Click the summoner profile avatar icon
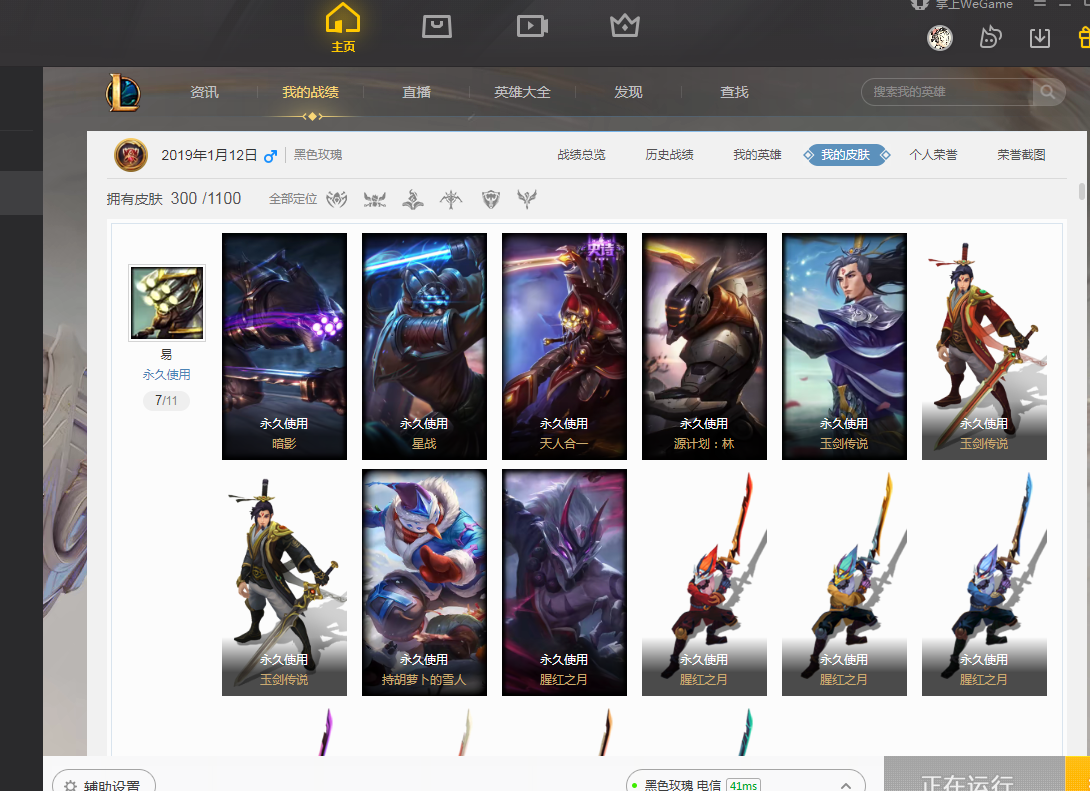This screenshot has width=1090, height=791. 131,154
